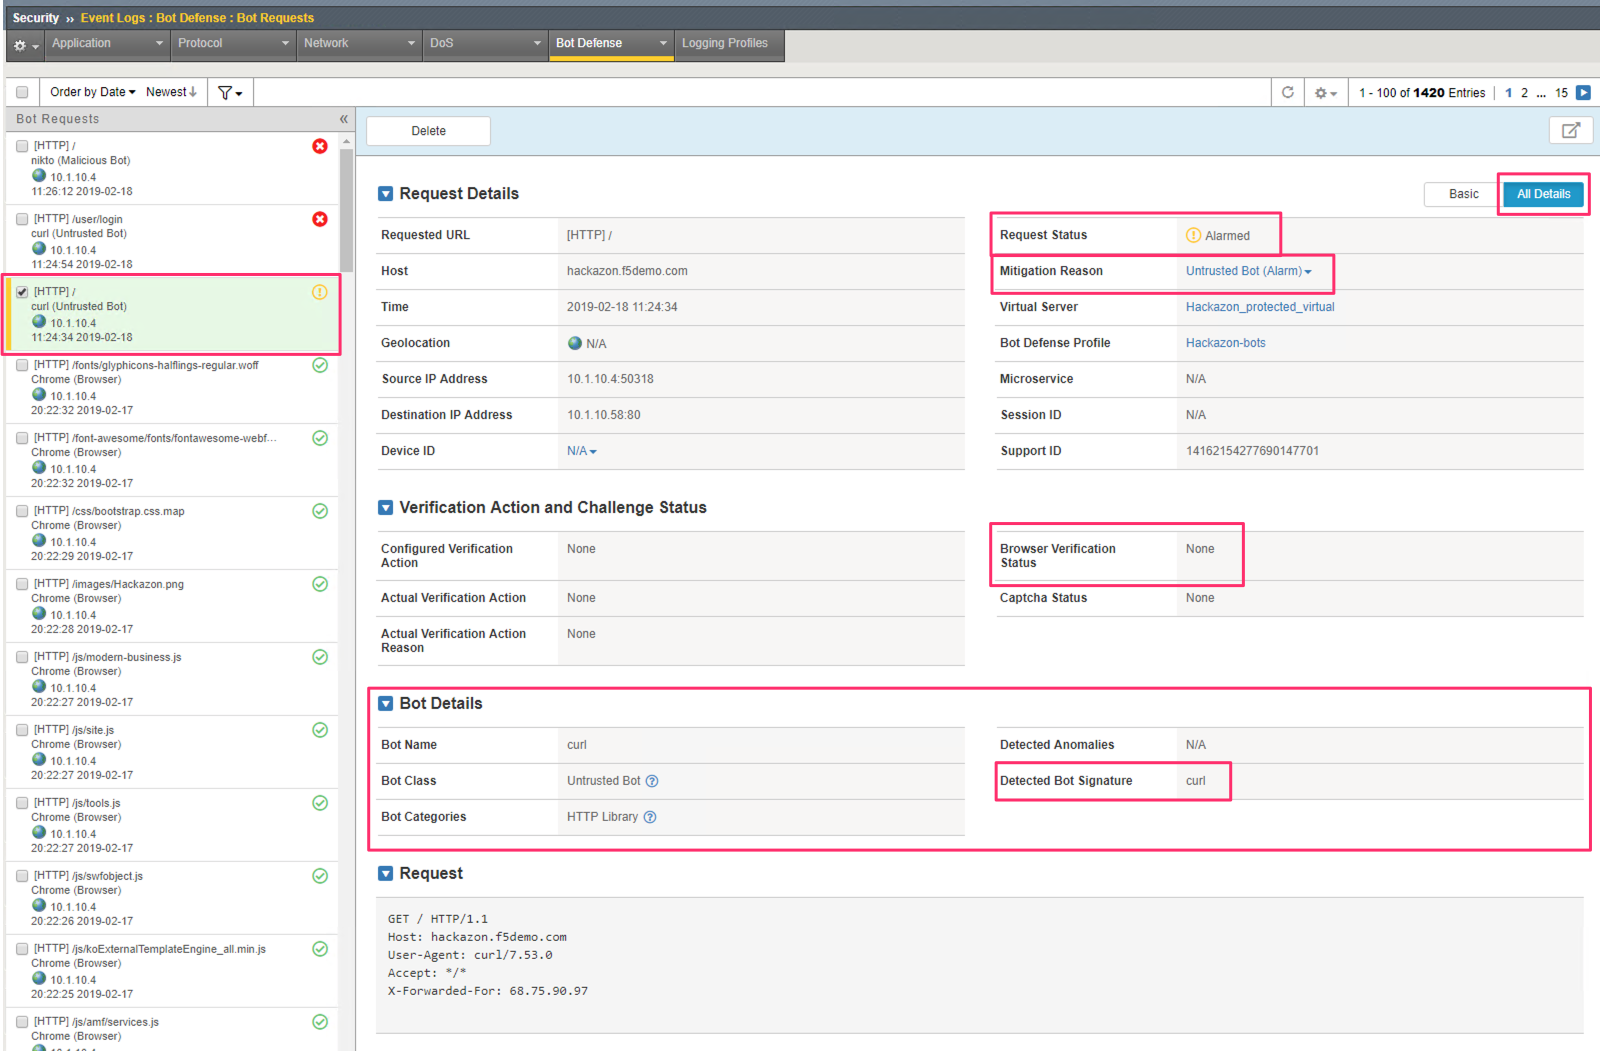
Task: Click legal status icon on bootstrap.css.map request
Action: point(320,511)
